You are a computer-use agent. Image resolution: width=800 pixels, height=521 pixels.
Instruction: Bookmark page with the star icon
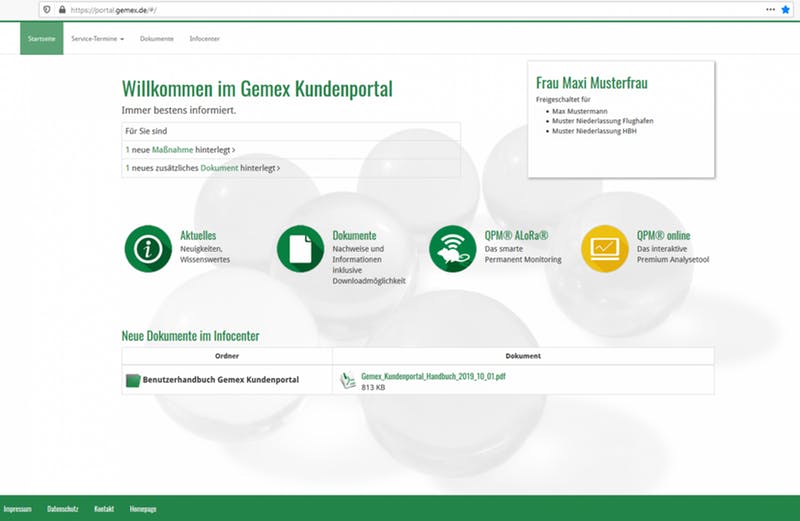(x=786, y=10)
